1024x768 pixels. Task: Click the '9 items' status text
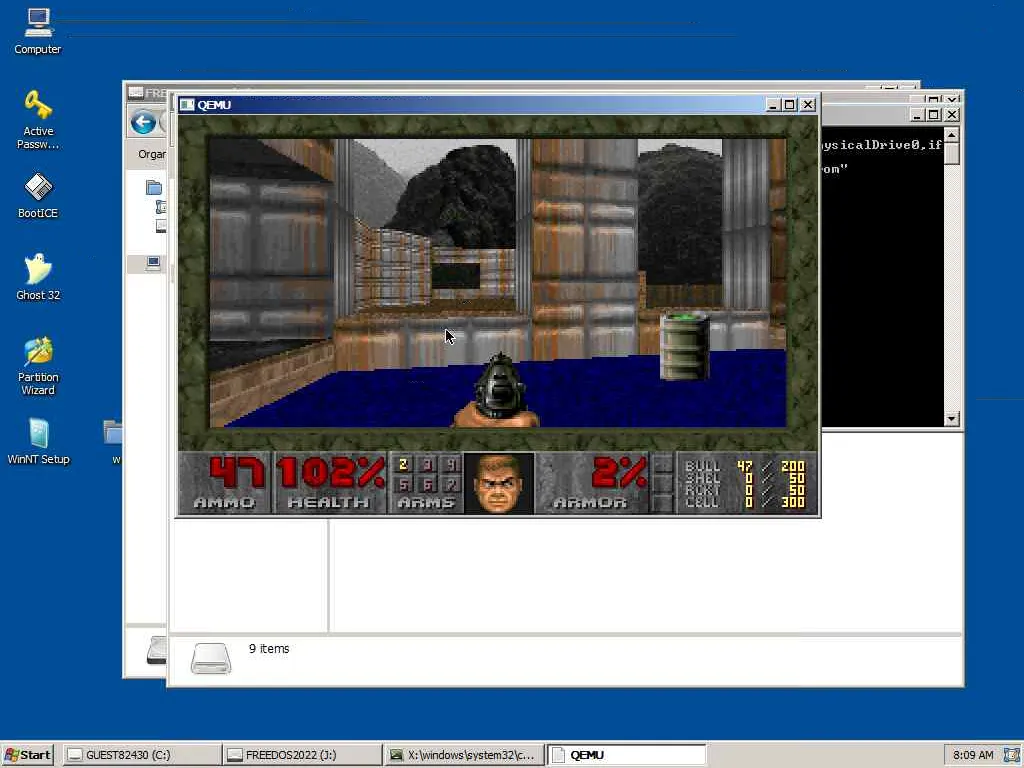(x=269, y=648)
